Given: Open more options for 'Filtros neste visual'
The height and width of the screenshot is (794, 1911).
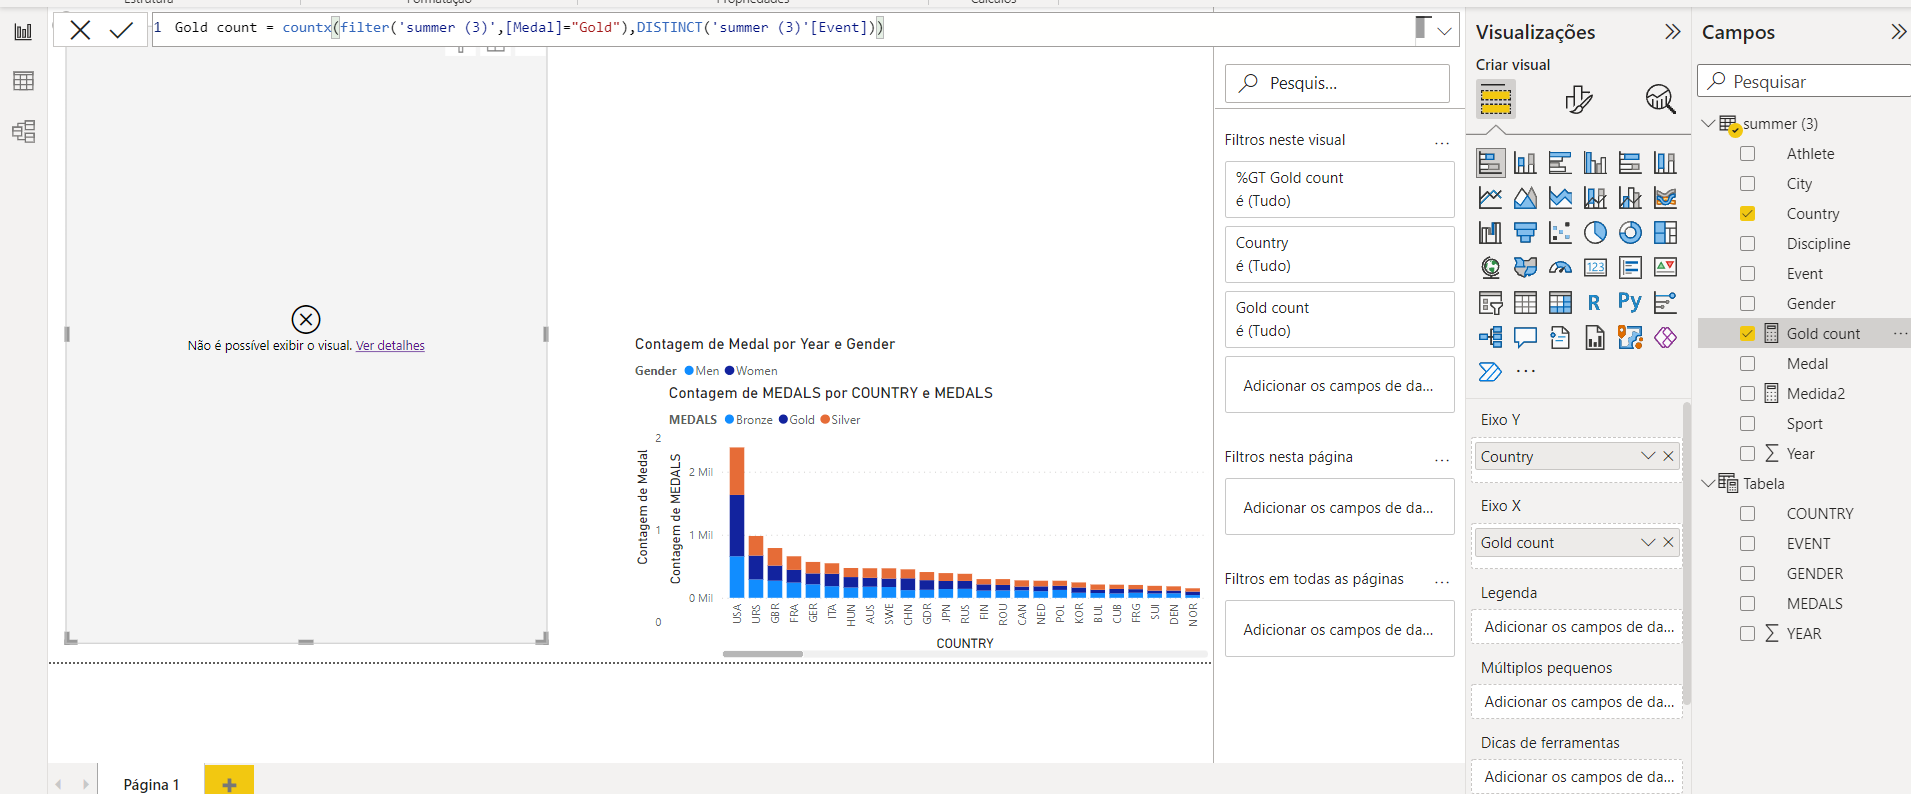Looking at the screenshot, I should point(1442,141).
